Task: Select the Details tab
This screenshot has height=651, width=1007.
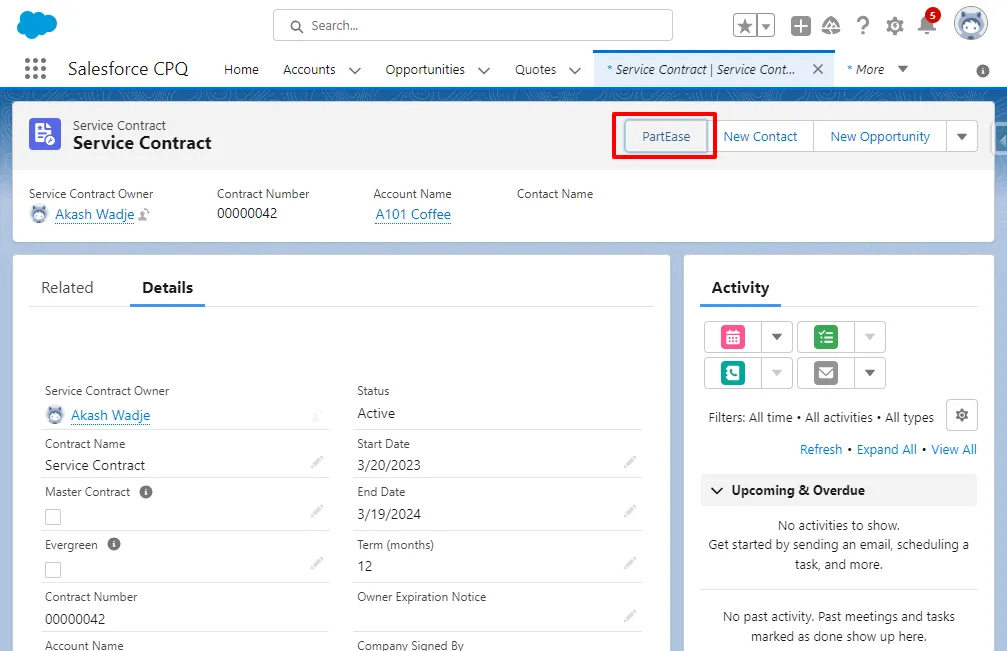Action: [x=167, y=288]
